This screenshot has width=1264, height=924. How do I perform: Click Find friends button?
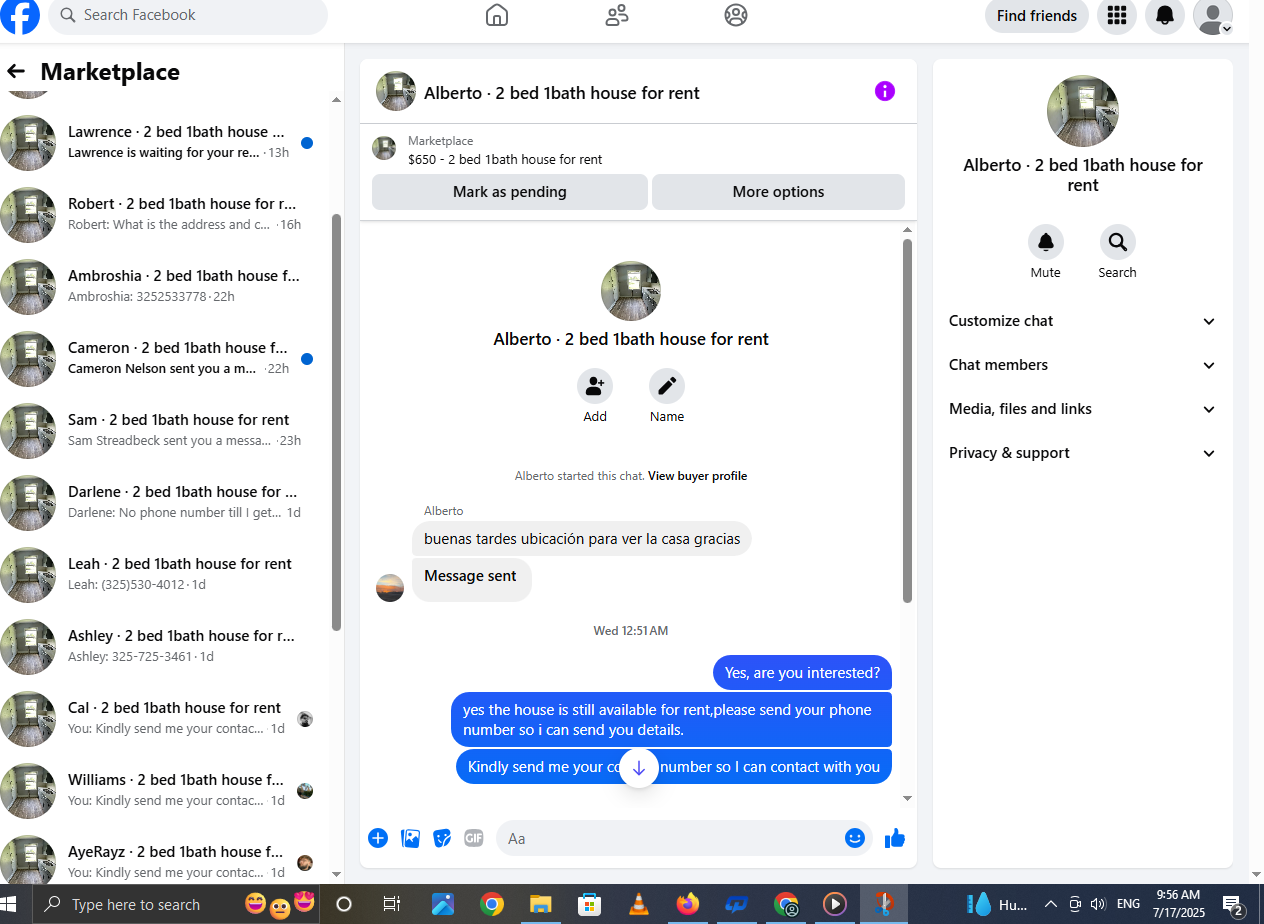coord(1037,16)
